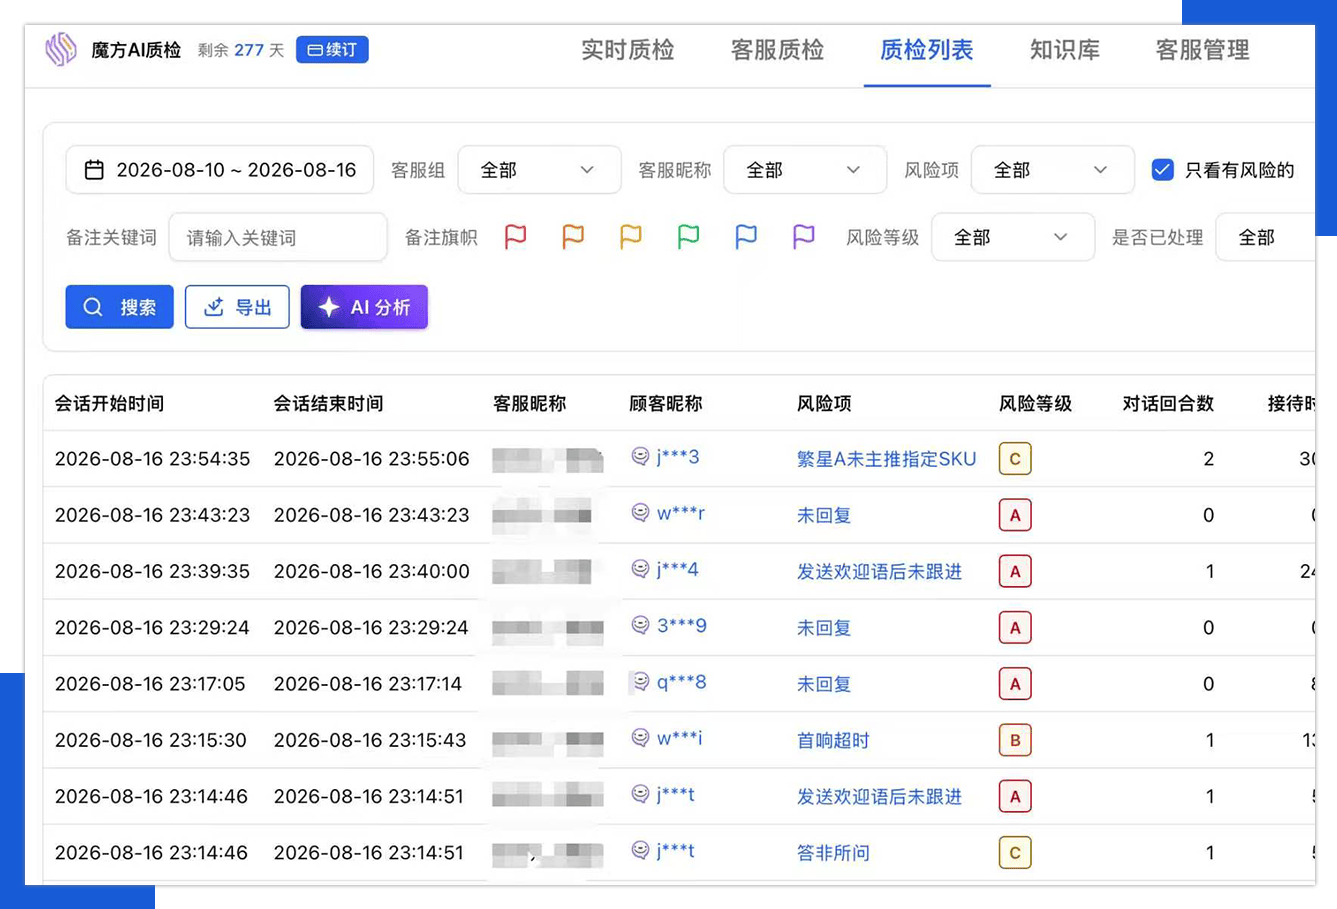Click the 导出 export button
This screenshot has width=1337, height=909.
237,307
